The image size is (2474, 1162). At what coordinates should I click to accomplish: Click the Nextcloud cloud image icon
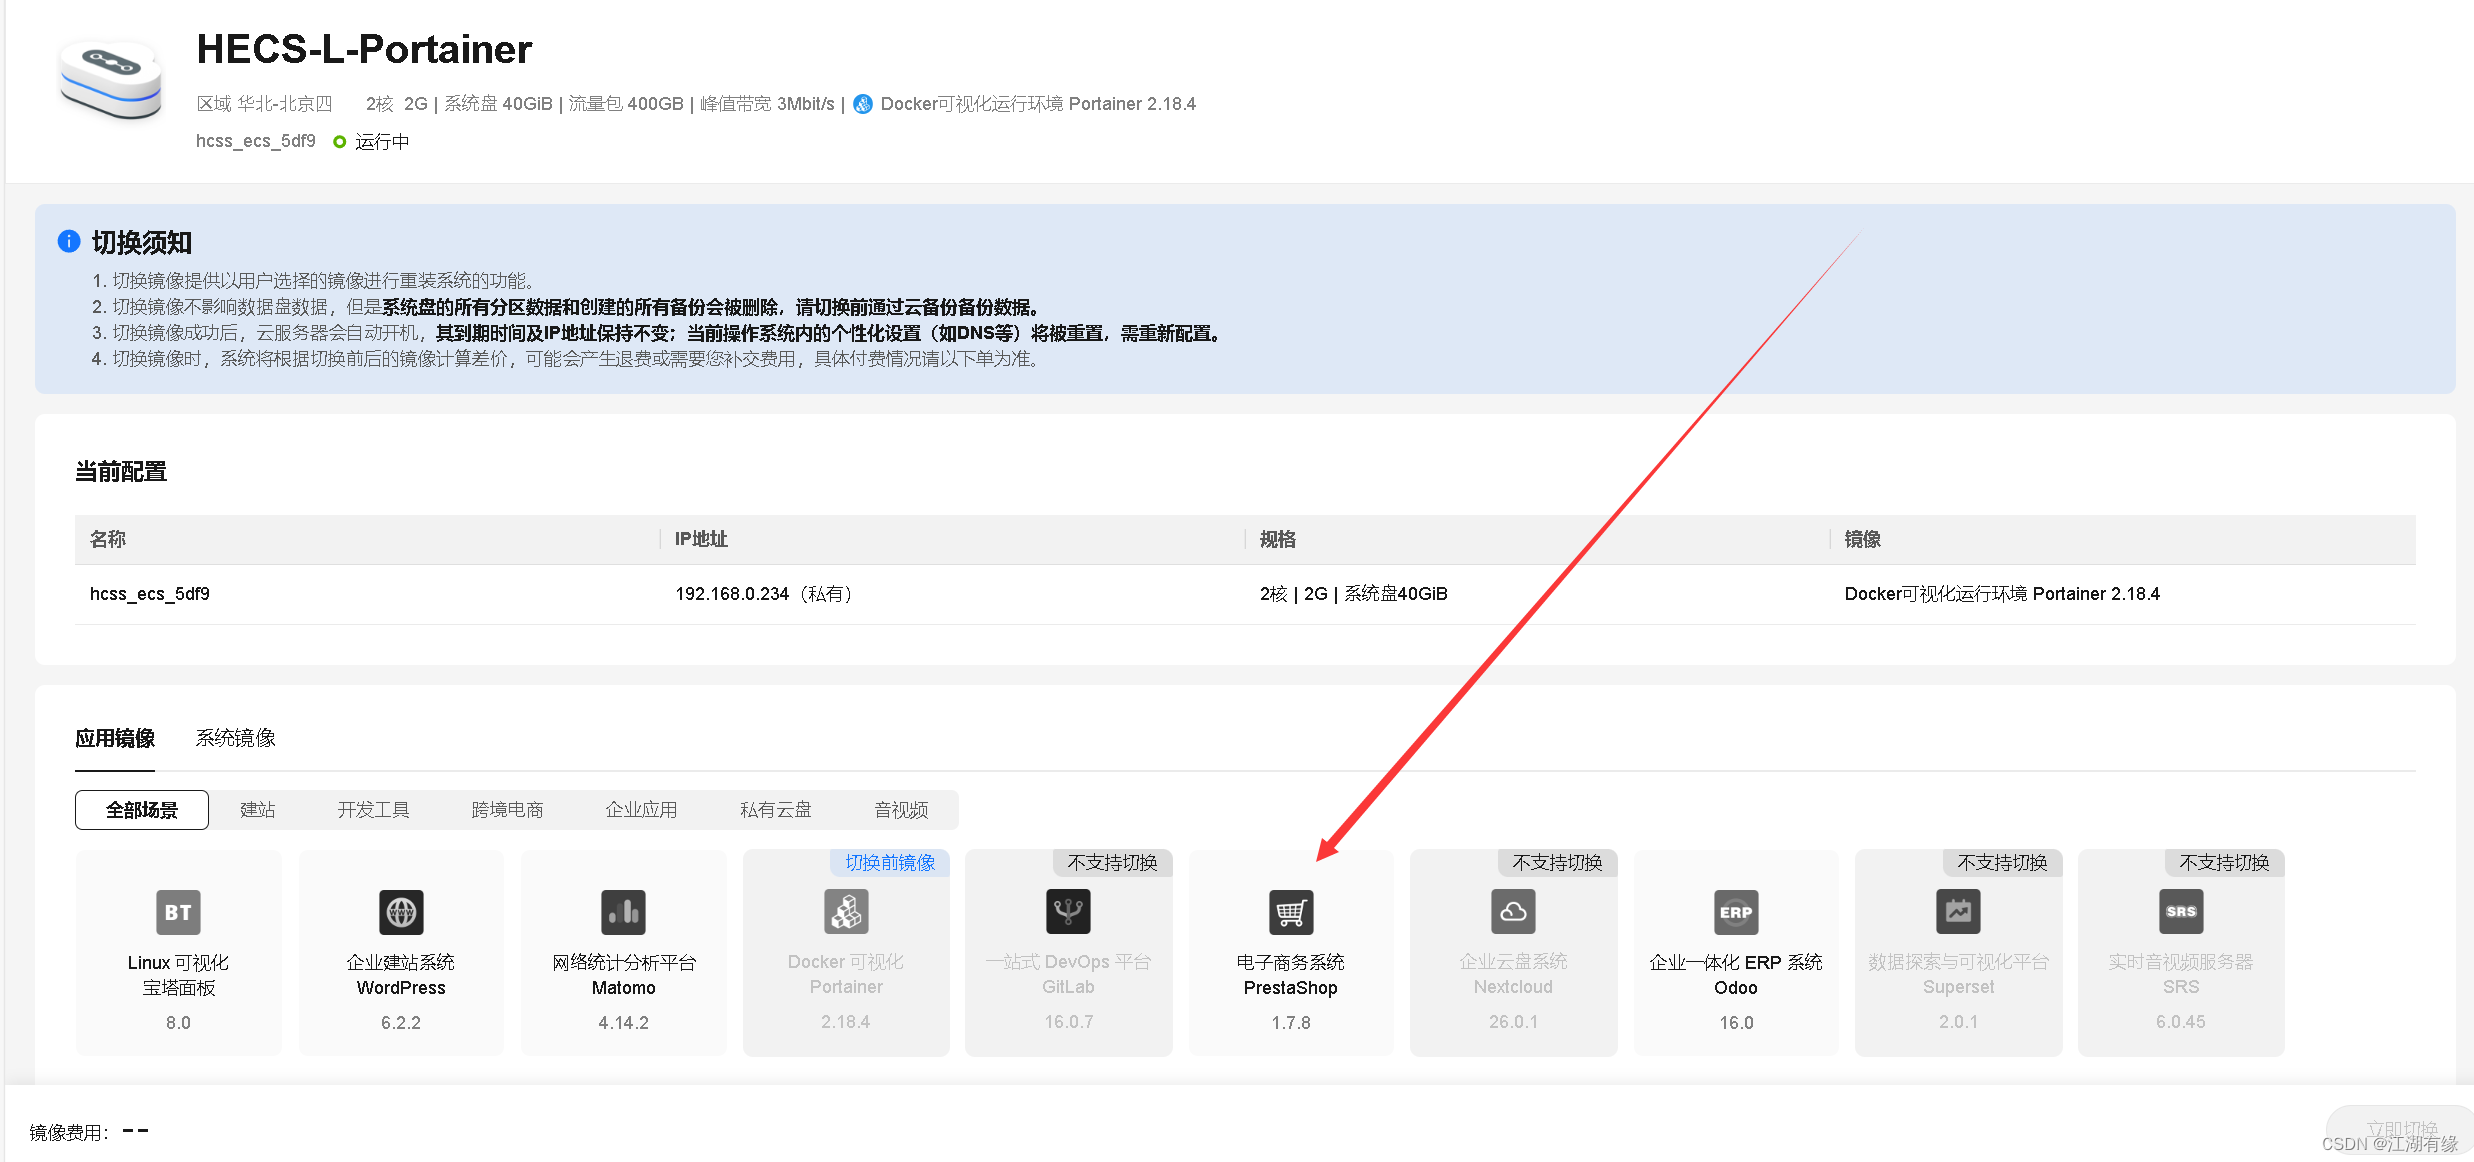click(x=1513, y=912)
